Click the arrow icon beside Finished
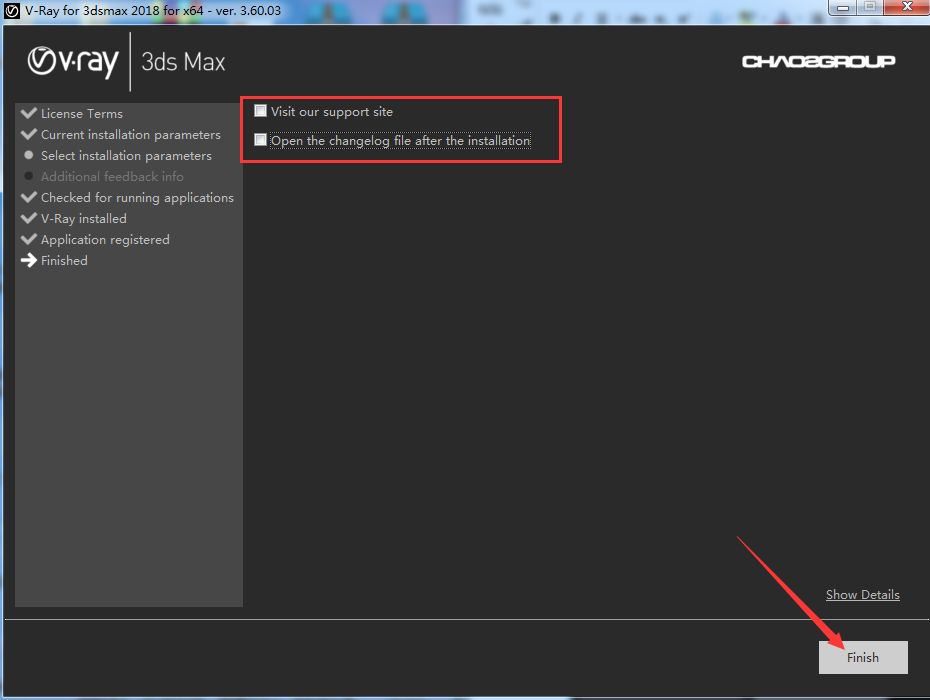This screenshot has width=930, height=700. point(28,260)
